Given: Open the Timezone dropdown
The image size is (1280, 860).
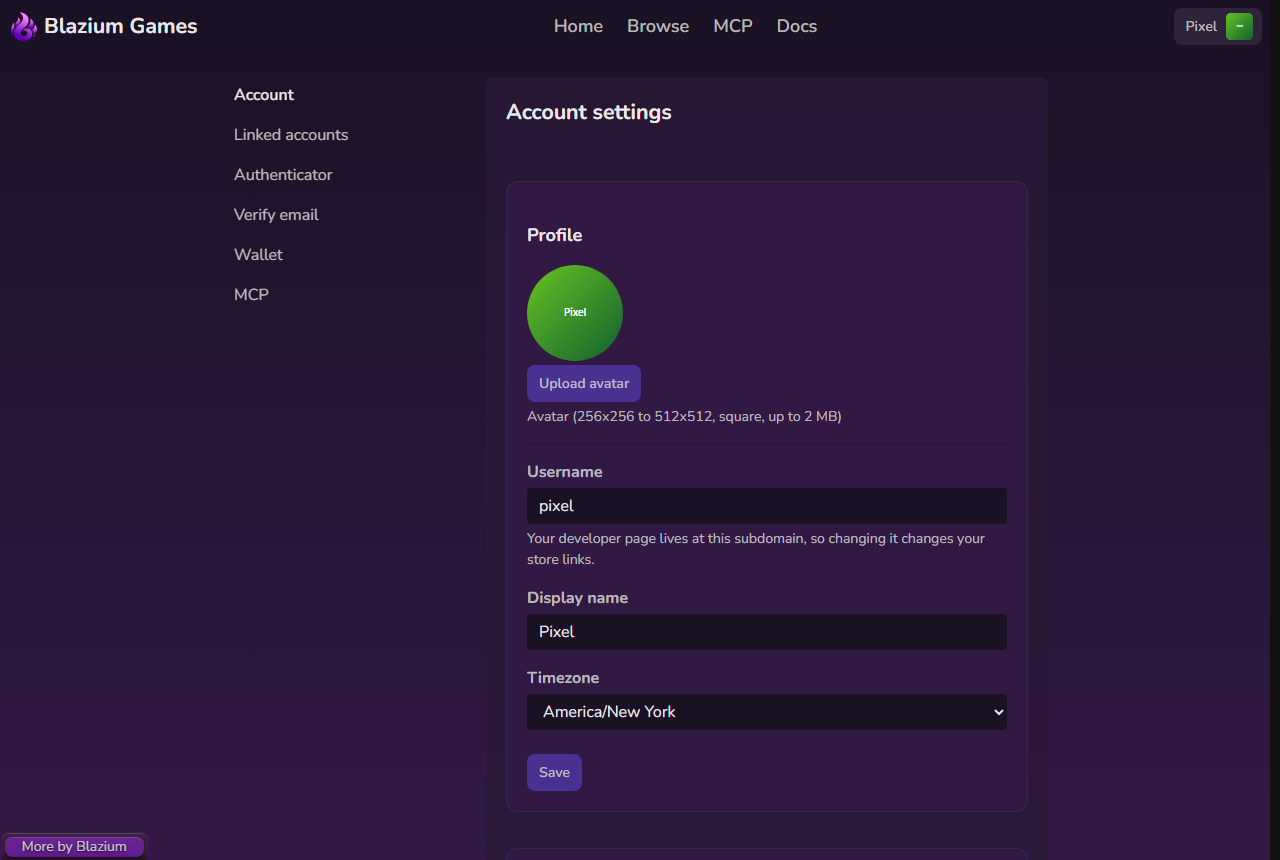Looking at the screenshot, I should pyautogui.click(x=767, y=712).
